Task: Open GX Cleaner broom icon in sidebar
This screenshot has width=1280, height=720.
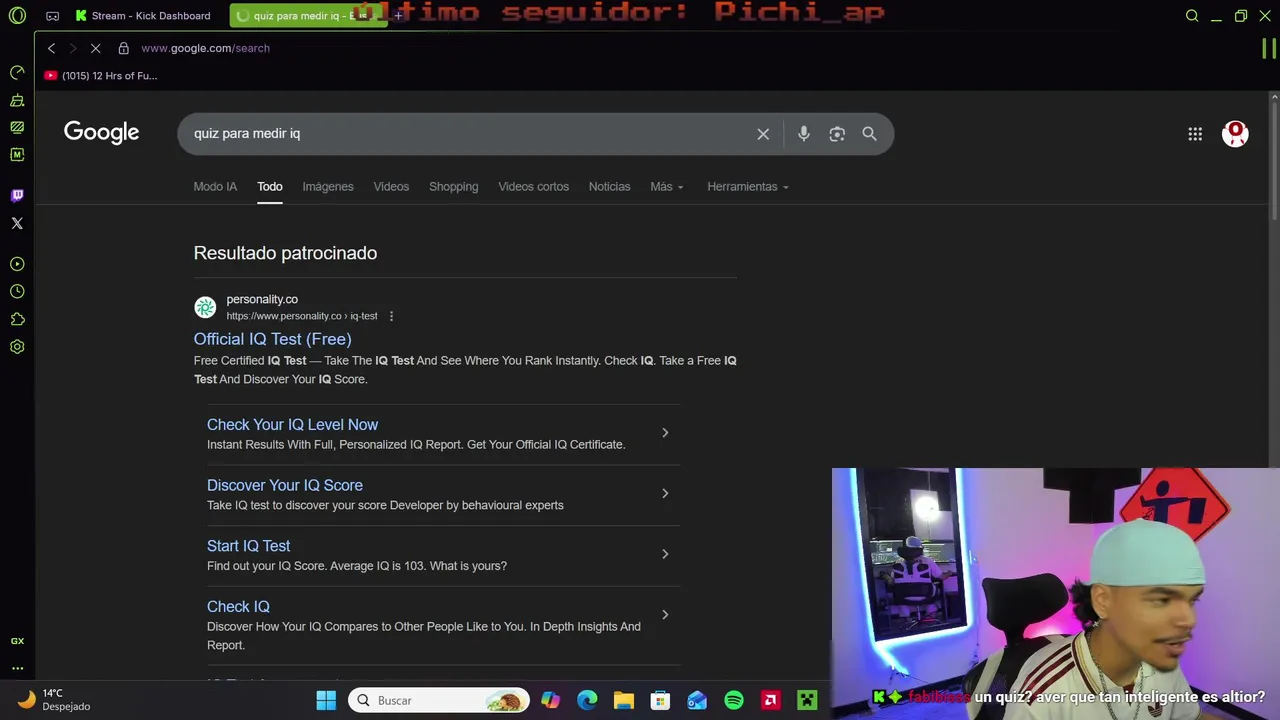Action: coord(17,100)
